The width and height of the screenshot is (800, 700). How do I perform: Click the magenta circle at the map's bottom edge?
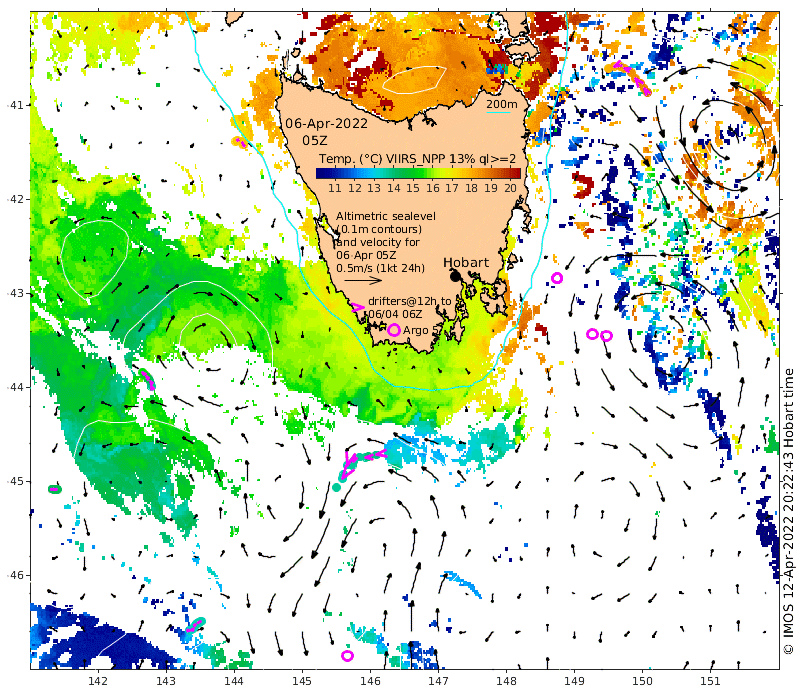(347, 656)
